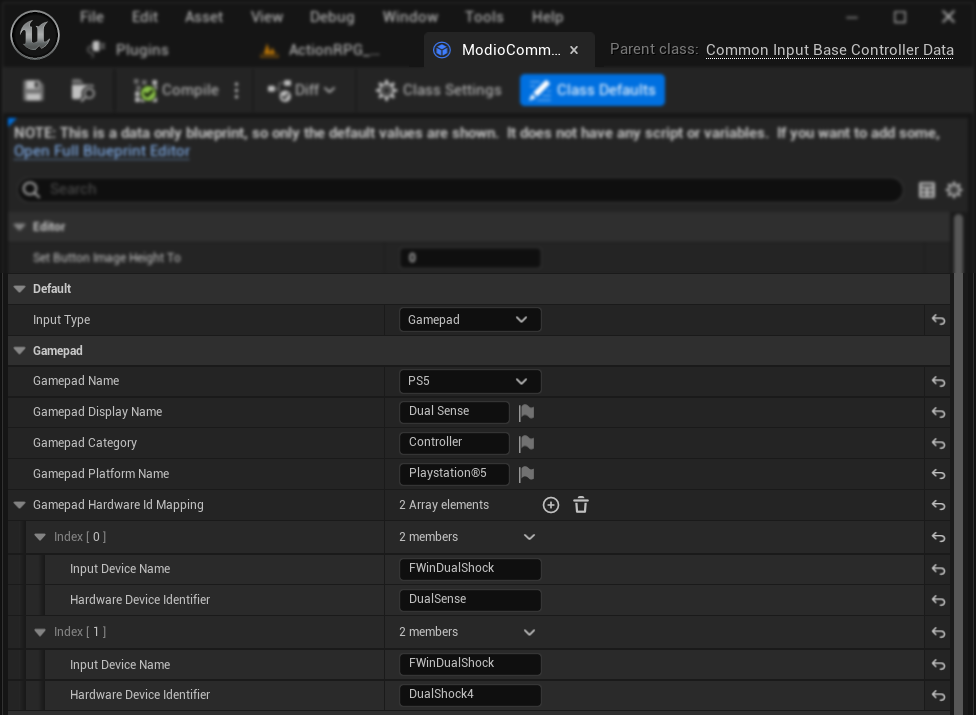Collapse the Gamepad category

(20, 350)
